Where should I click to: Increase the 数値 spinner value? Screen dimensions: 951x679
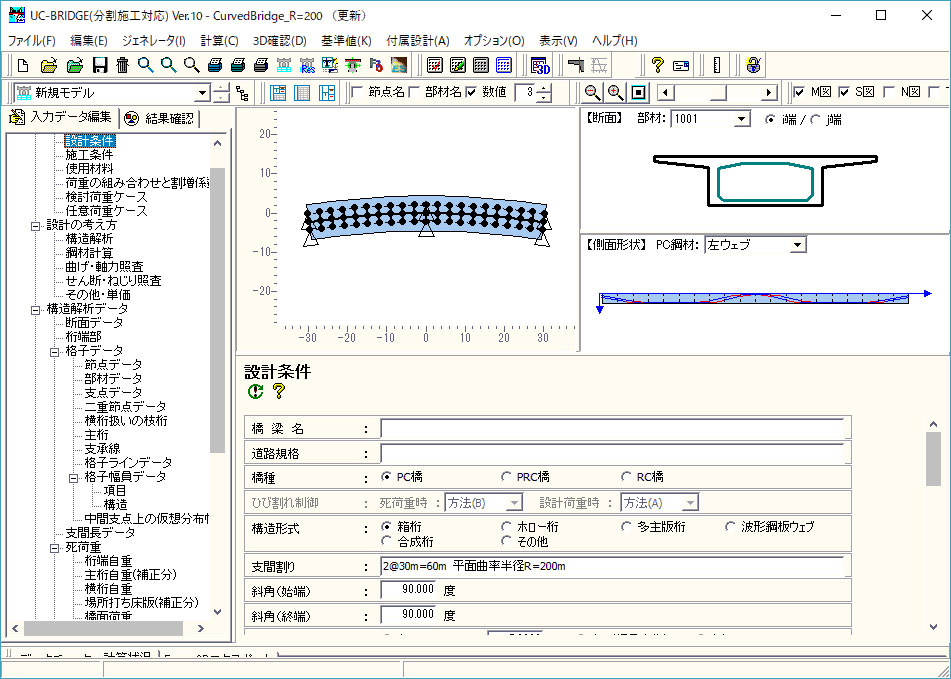(x=545, y=89)
